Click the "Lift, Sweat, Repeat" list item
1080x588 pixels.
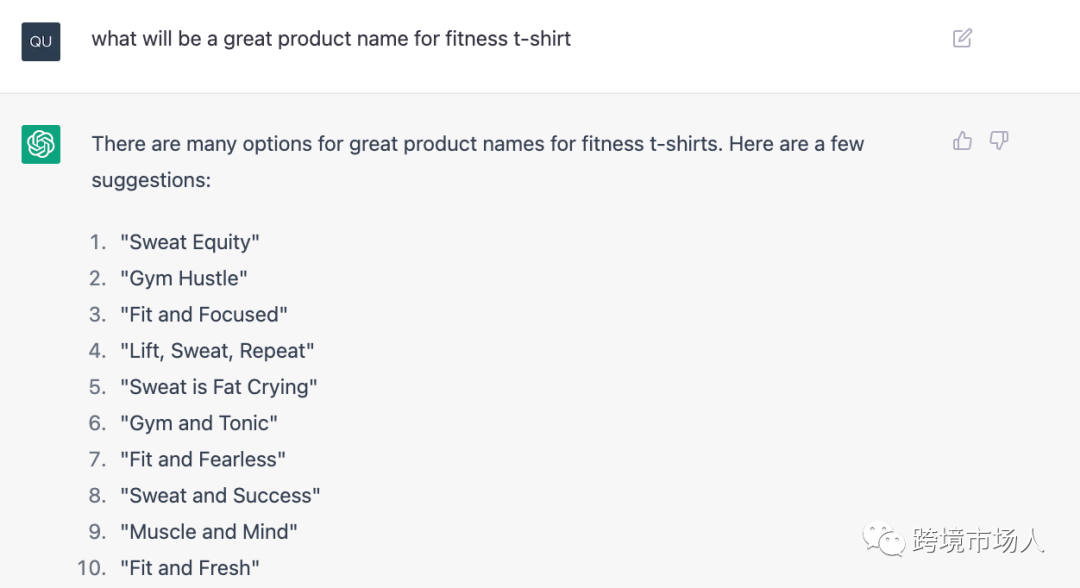217,351
